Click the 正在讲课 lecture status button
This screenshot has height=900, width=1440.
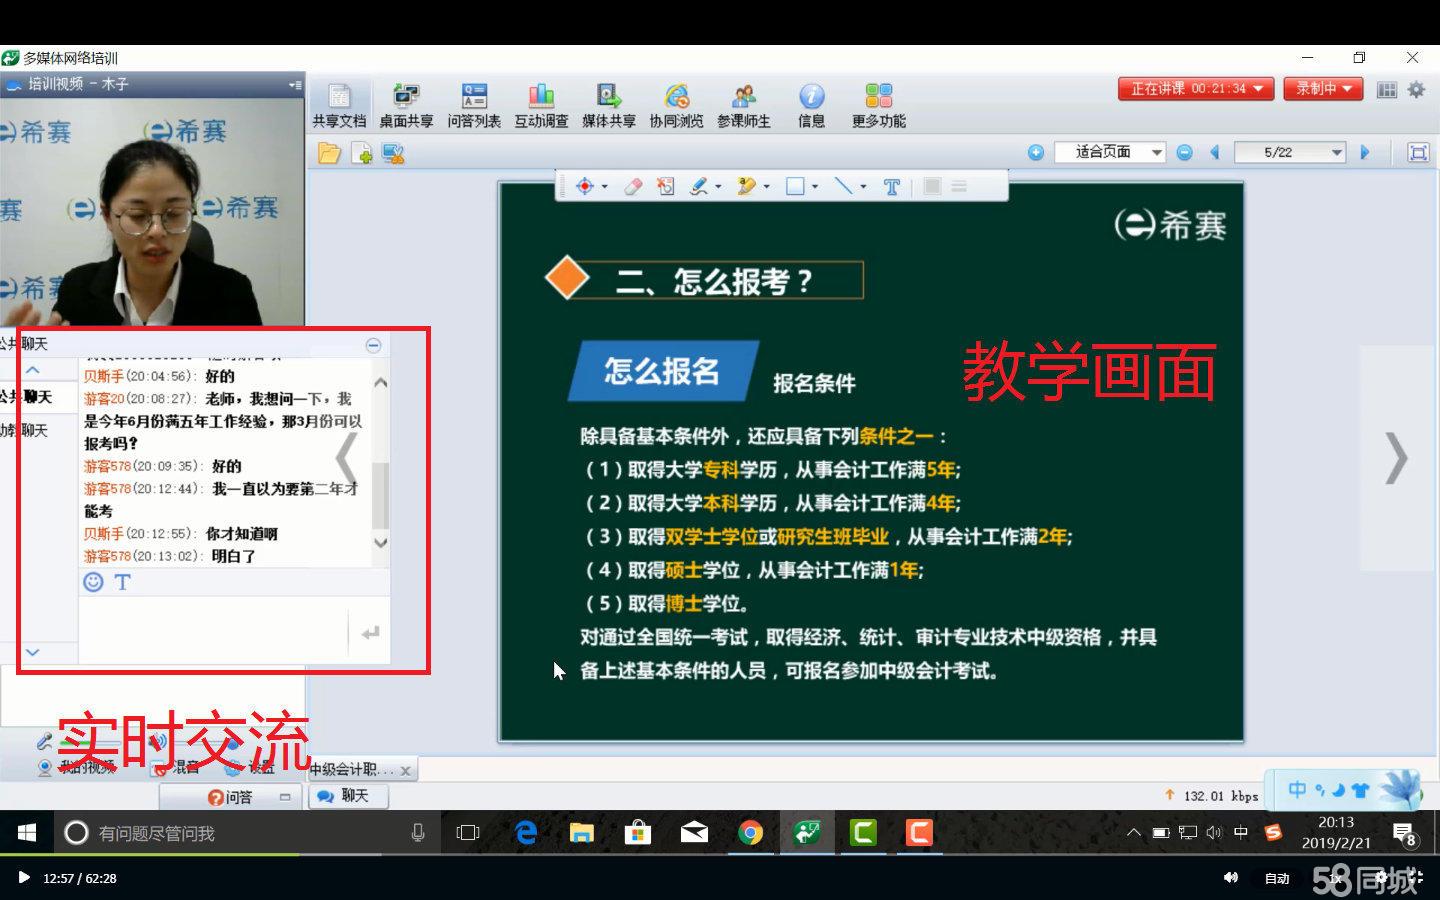click(1196, 89)
